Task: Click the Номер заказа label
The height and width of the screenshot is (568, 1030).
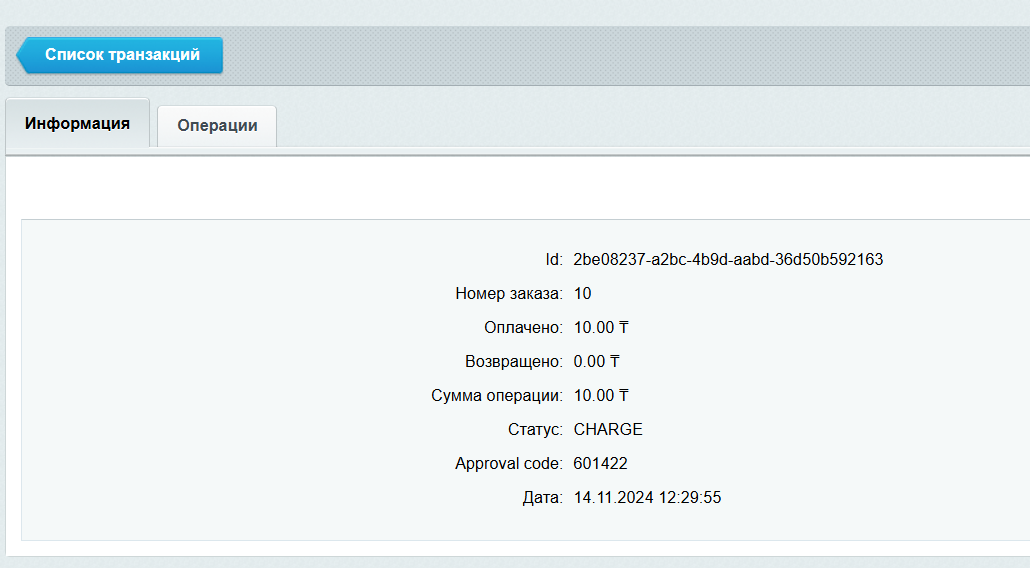Action: pos(508,294)
